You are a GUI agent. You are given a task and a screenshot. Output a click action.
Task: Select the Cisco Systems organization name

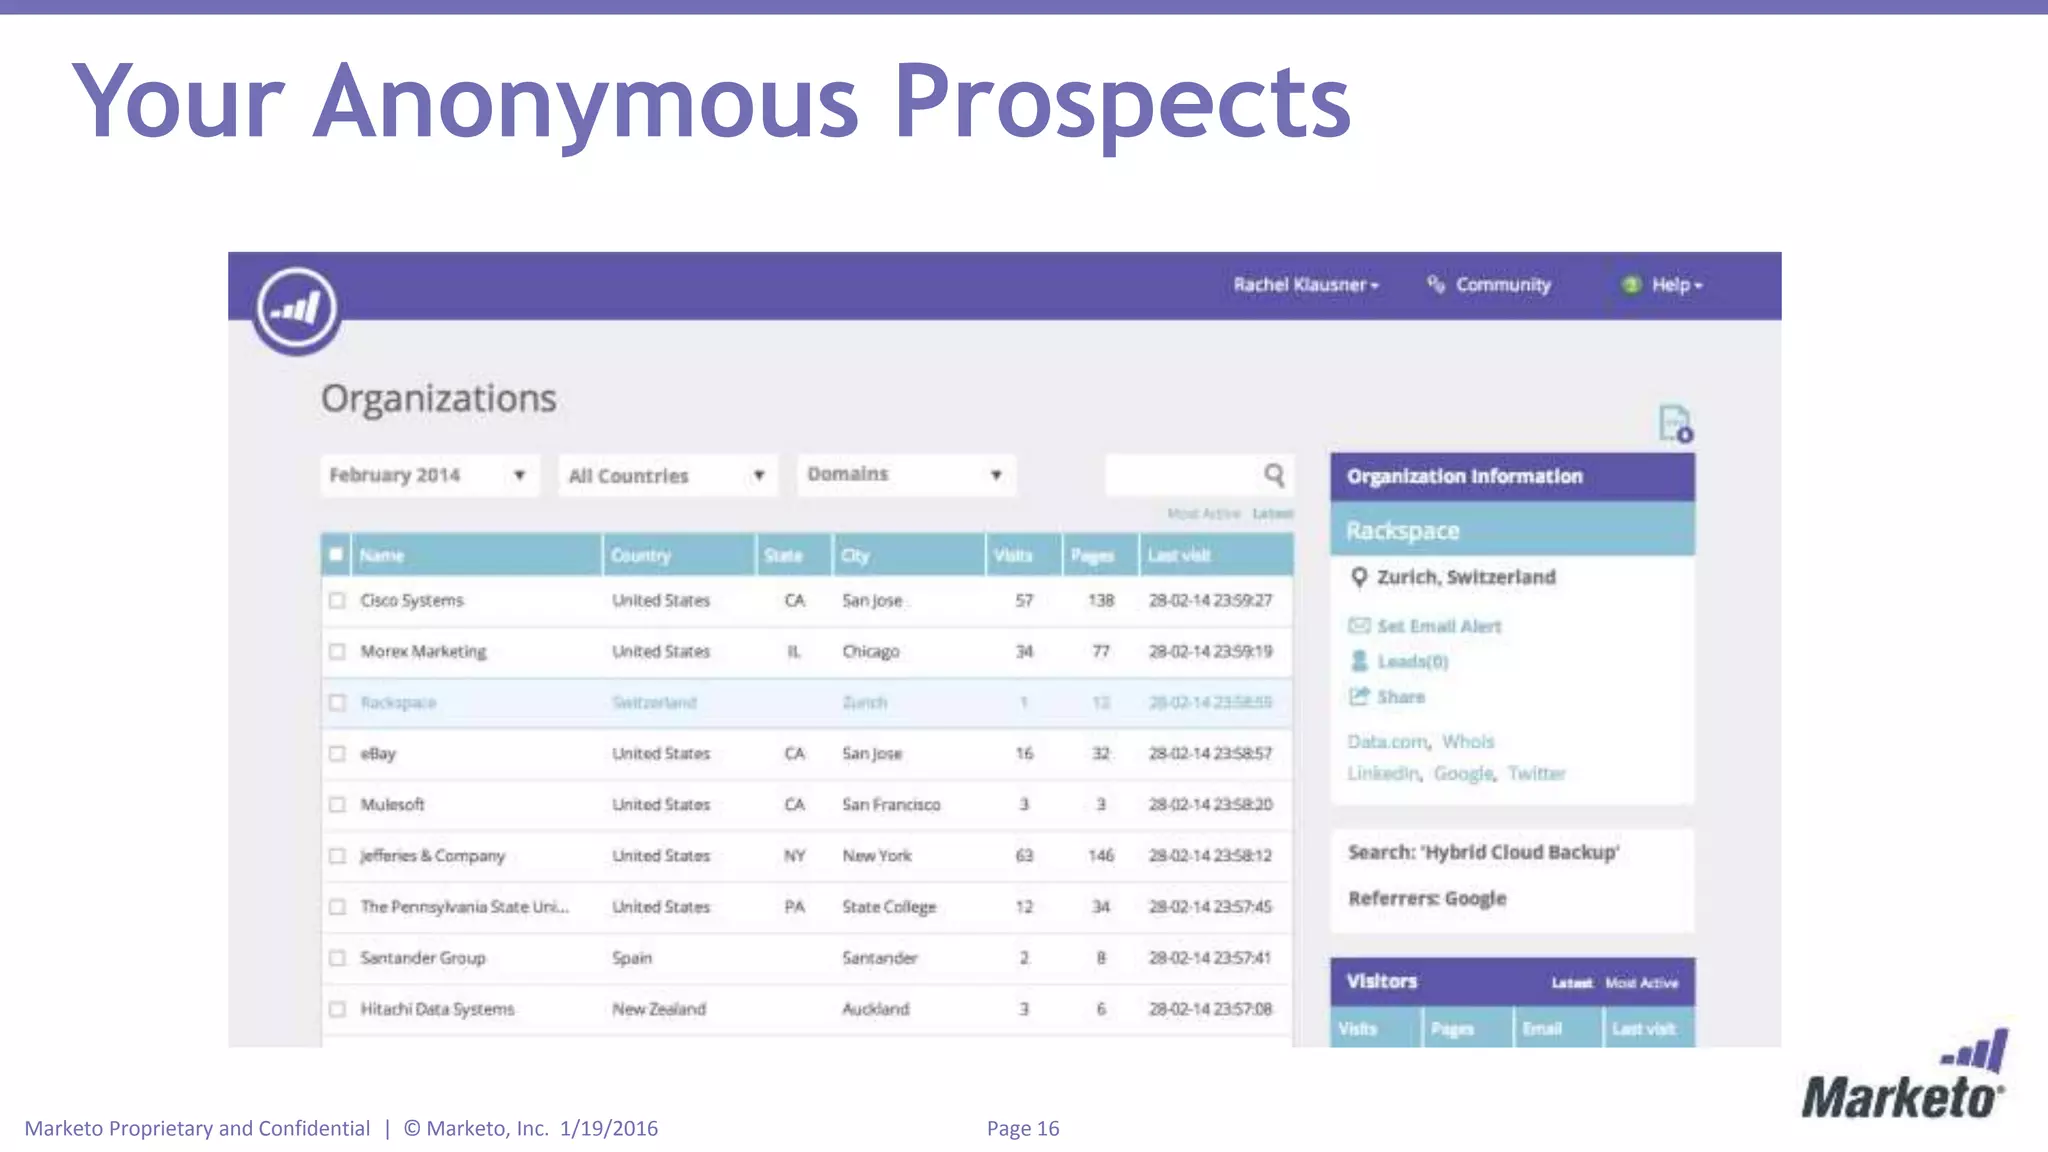tap(412, 601)
